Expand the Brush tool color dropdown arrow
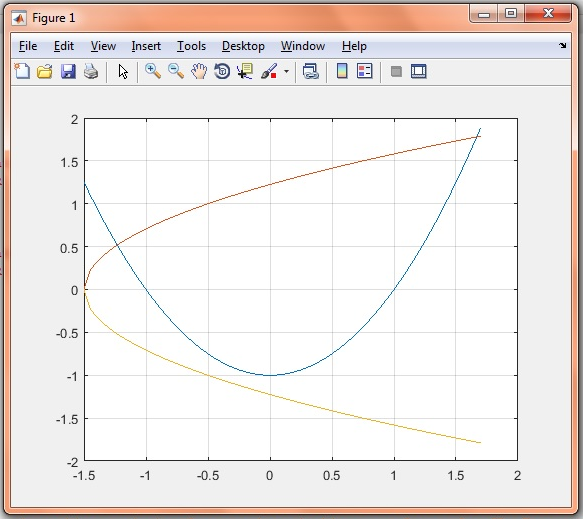583x519 pixels. point(286,71)
